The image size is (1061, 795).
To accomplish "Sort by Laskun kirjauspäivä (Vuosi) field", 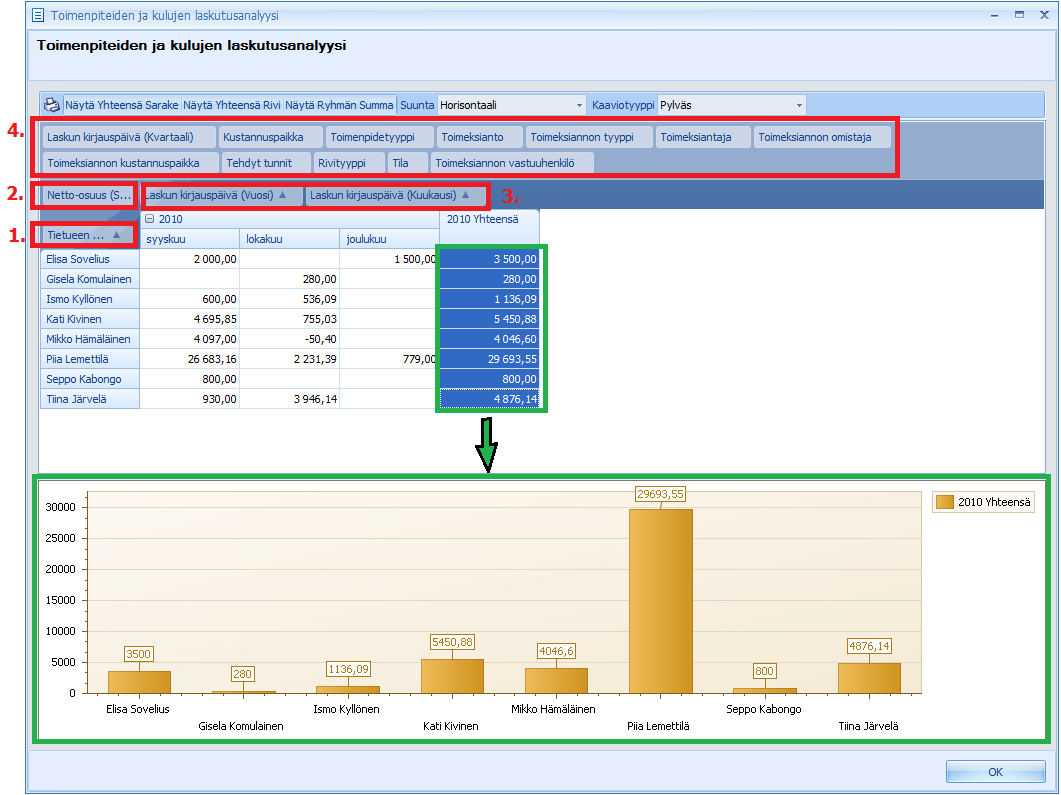I will click(221, 196).
